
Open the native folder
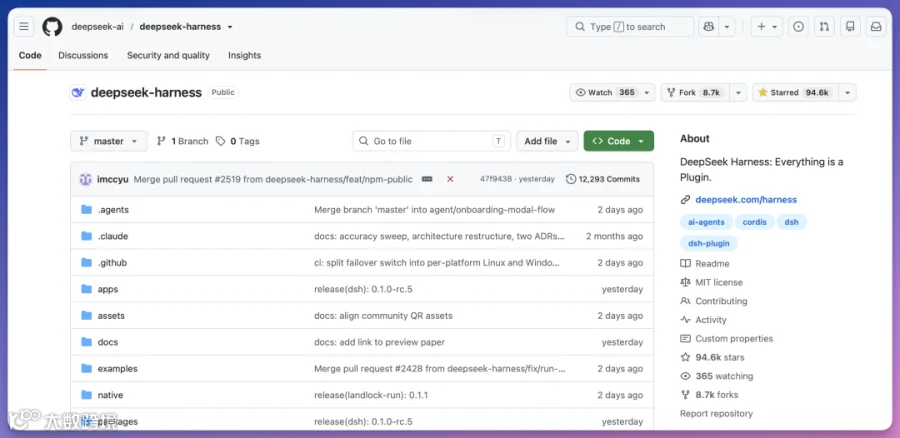(x=110, y=395)
